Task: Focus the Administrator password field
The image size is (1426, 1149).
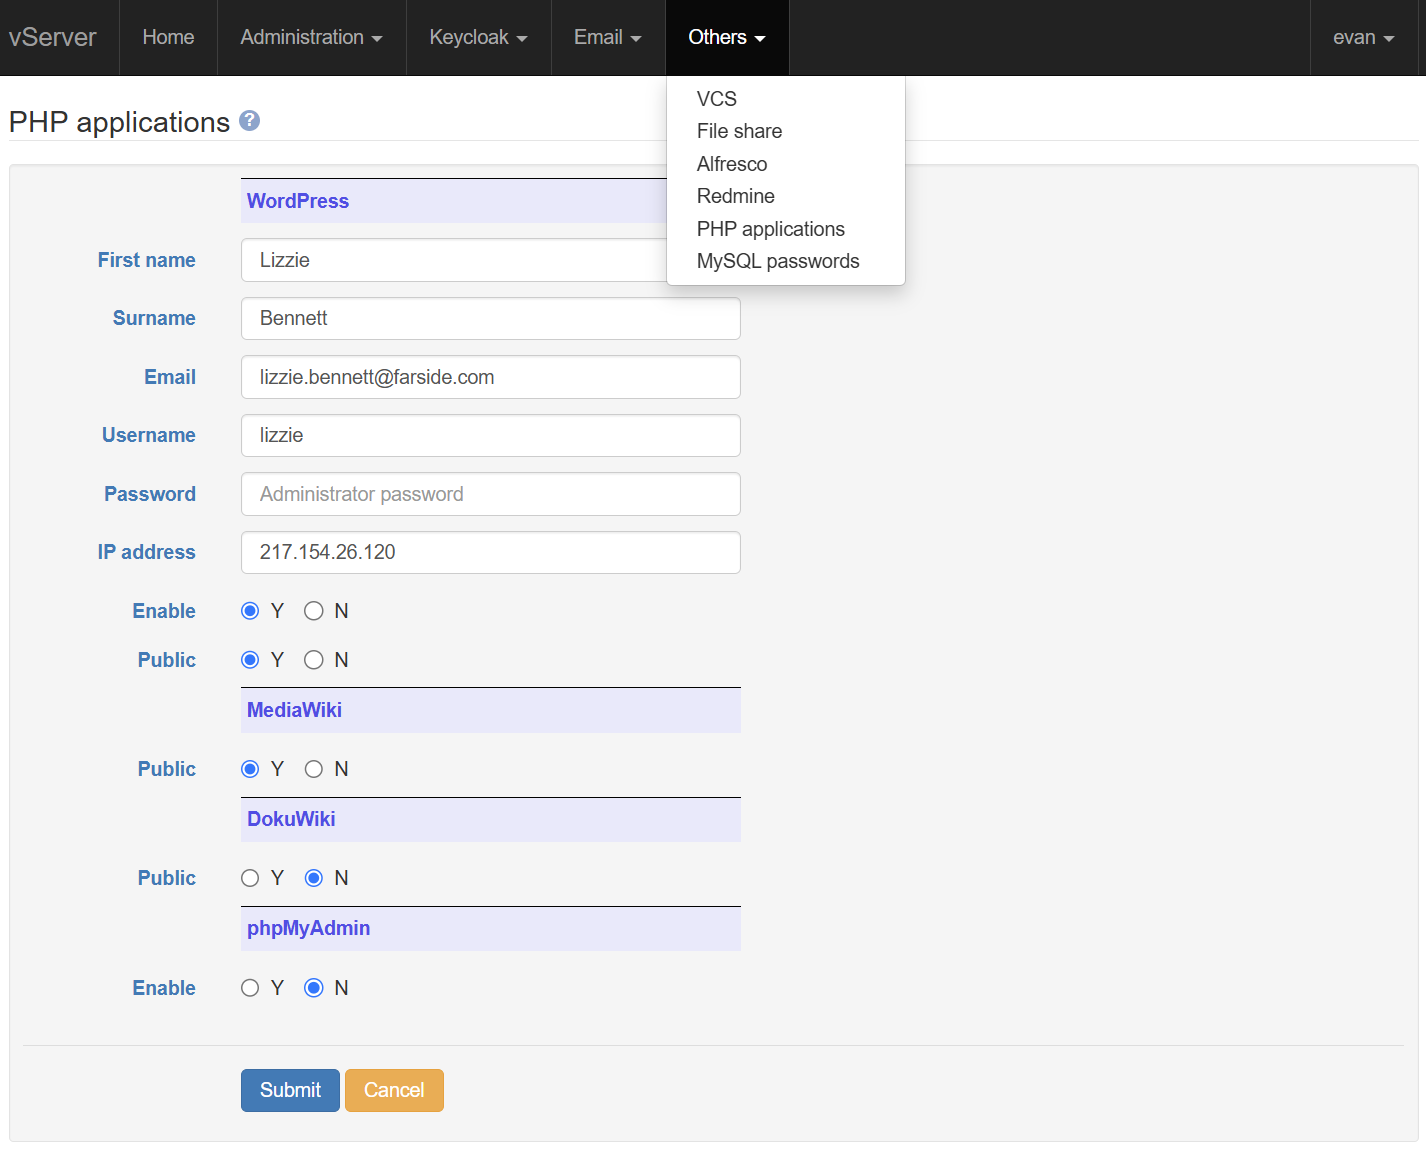Action: [491, 494]
